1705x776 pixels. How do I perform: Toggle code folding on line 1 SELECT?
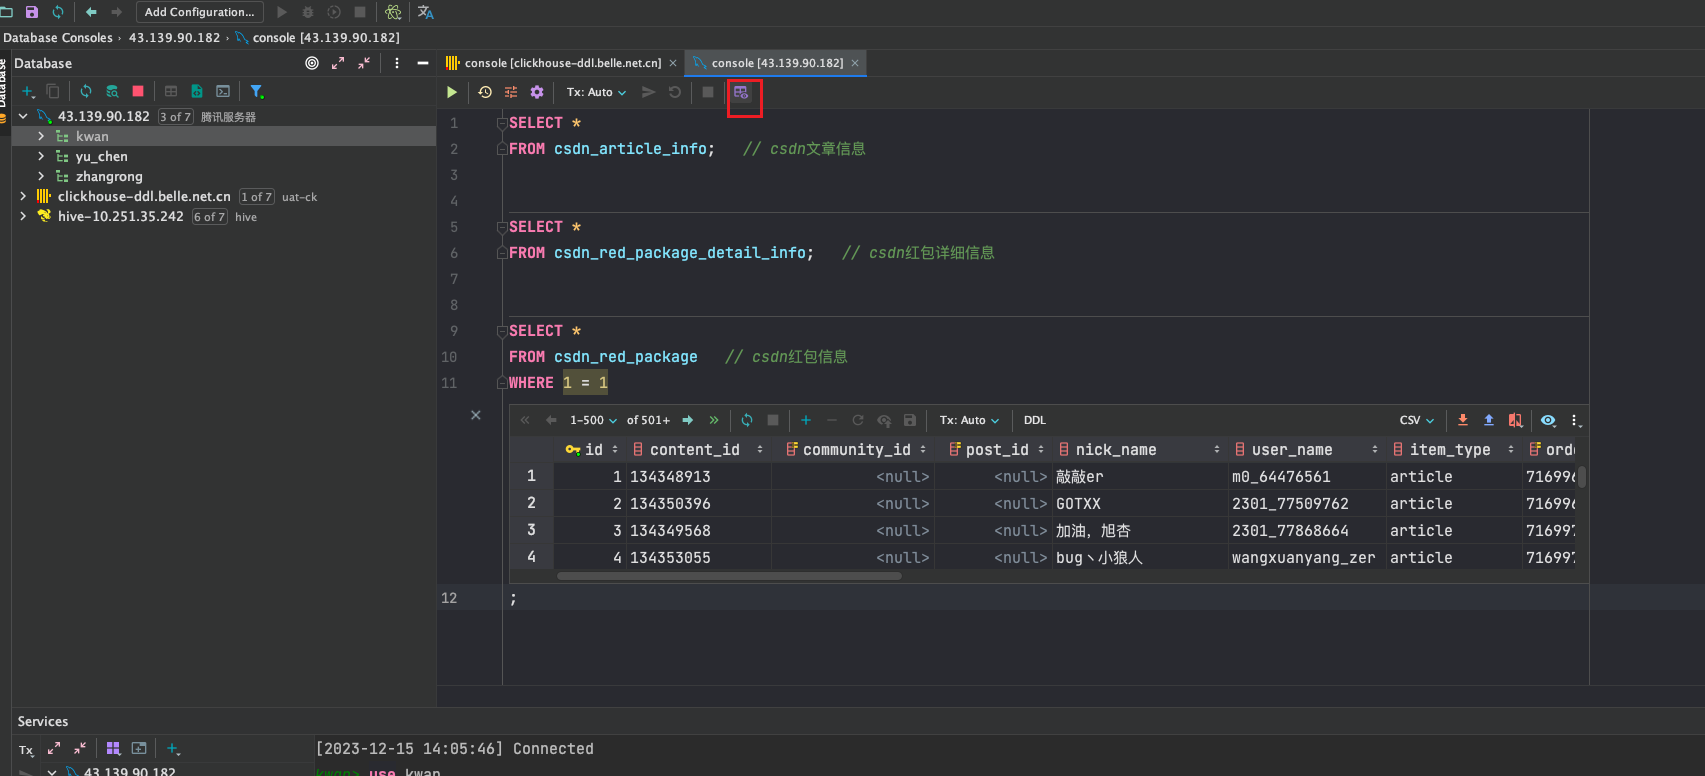tap(502, 123)
